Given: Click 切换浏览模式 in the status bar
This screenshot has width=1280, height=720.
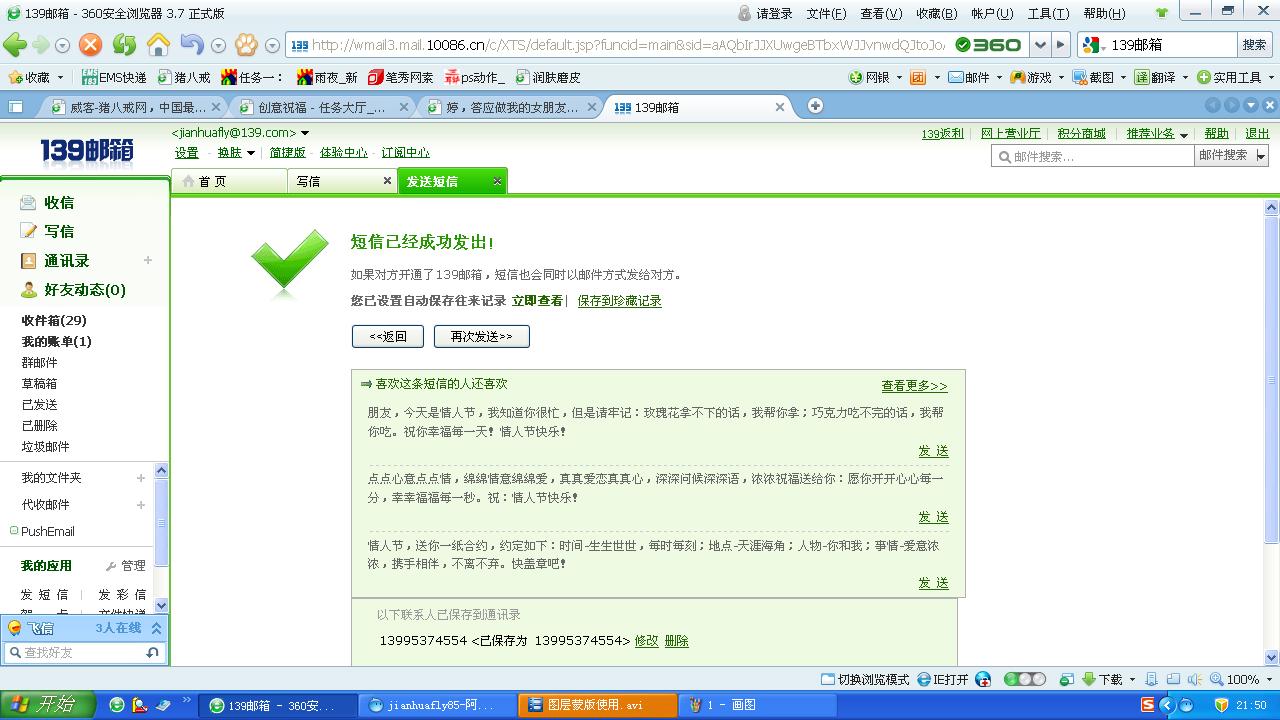Looking at the screenshot, I should pyautogui.click(x=865, y=679).
